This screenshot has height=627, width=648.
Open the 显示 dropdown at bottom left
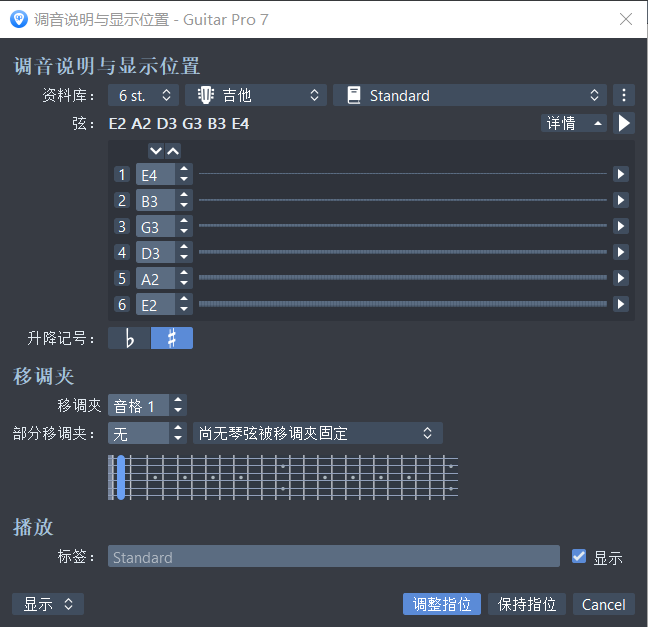(48, 604)
